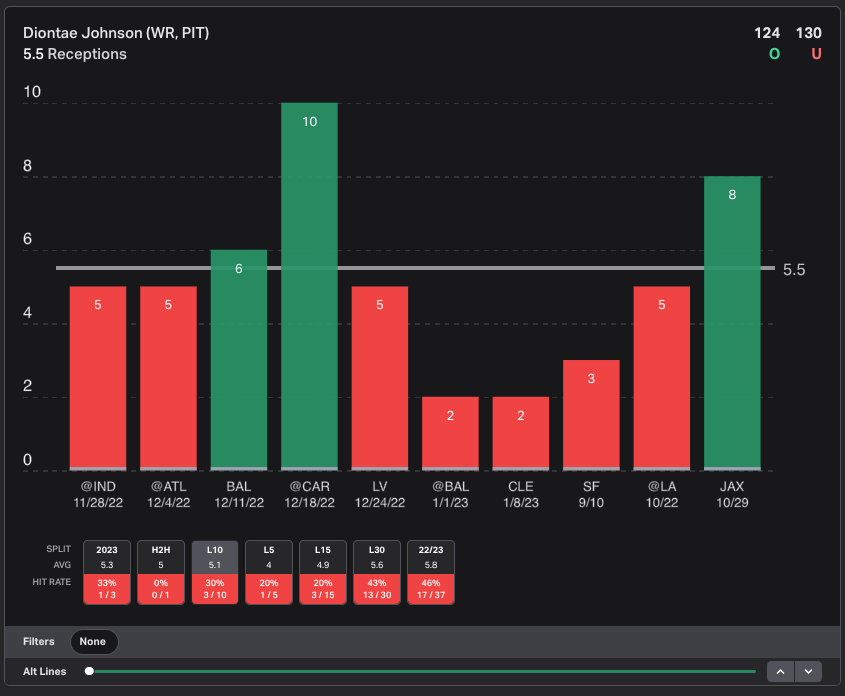This screenshot has height=696, width=845.
Task: Click the @LA 10/22 bar
Action: pos(662,378)
